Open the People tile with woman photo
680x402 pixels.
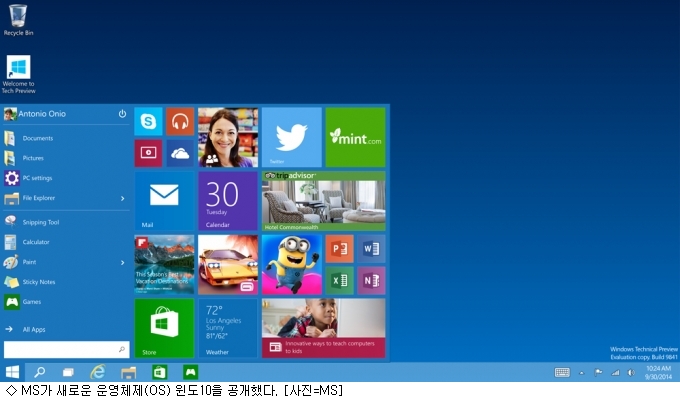pyautogui.click(x=228, y=137)
